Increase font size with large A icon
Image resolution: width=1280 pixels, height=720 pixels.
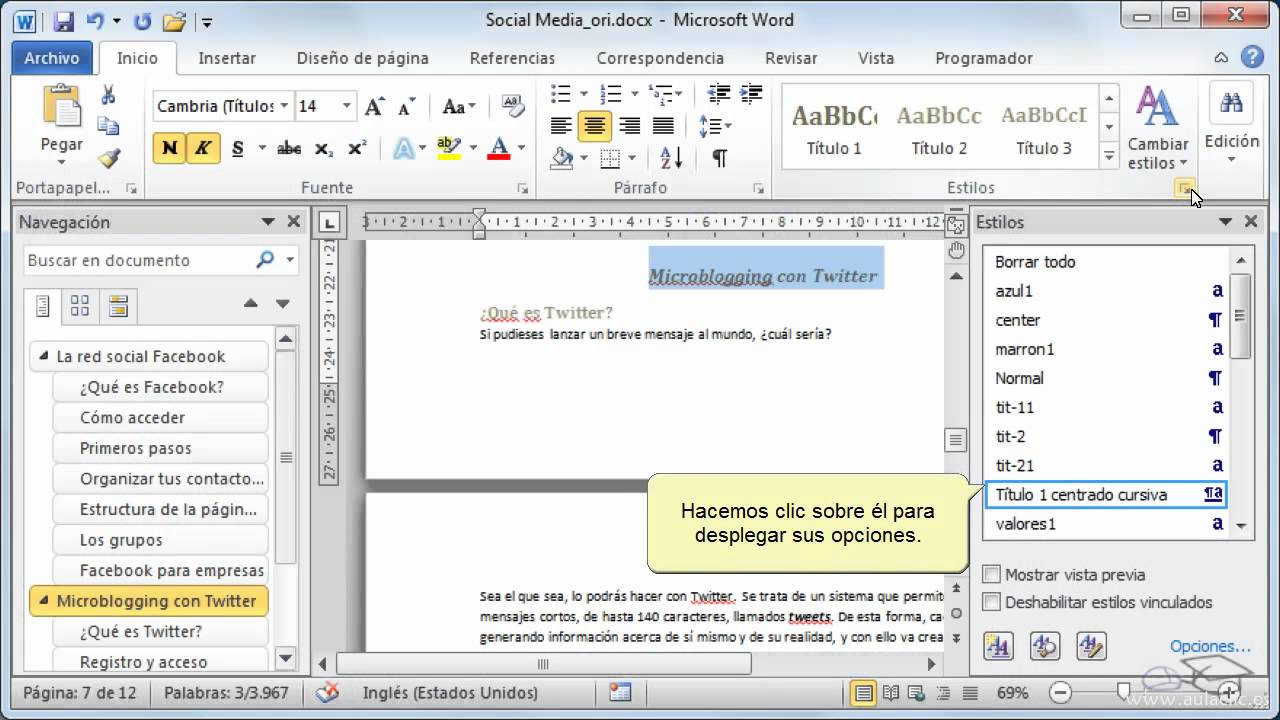coord(374,107)
